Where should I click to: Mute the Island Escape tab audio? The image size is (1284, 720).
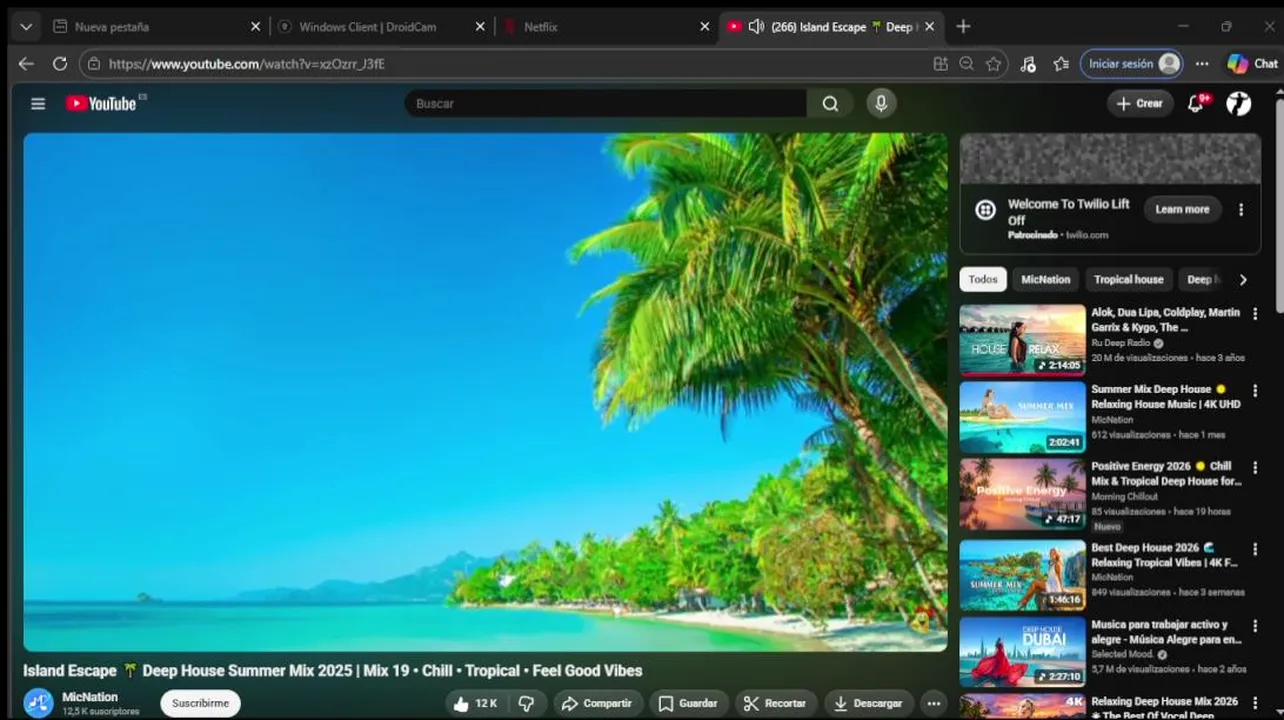coord(756,27)
